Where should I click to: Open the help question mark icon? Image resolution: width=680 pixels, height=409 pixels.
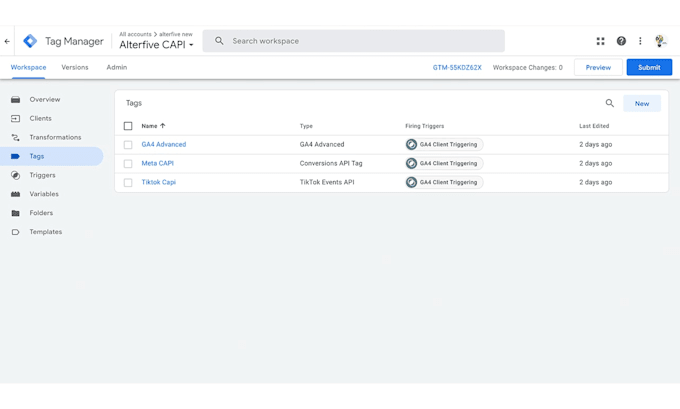(x=621, y=41)
